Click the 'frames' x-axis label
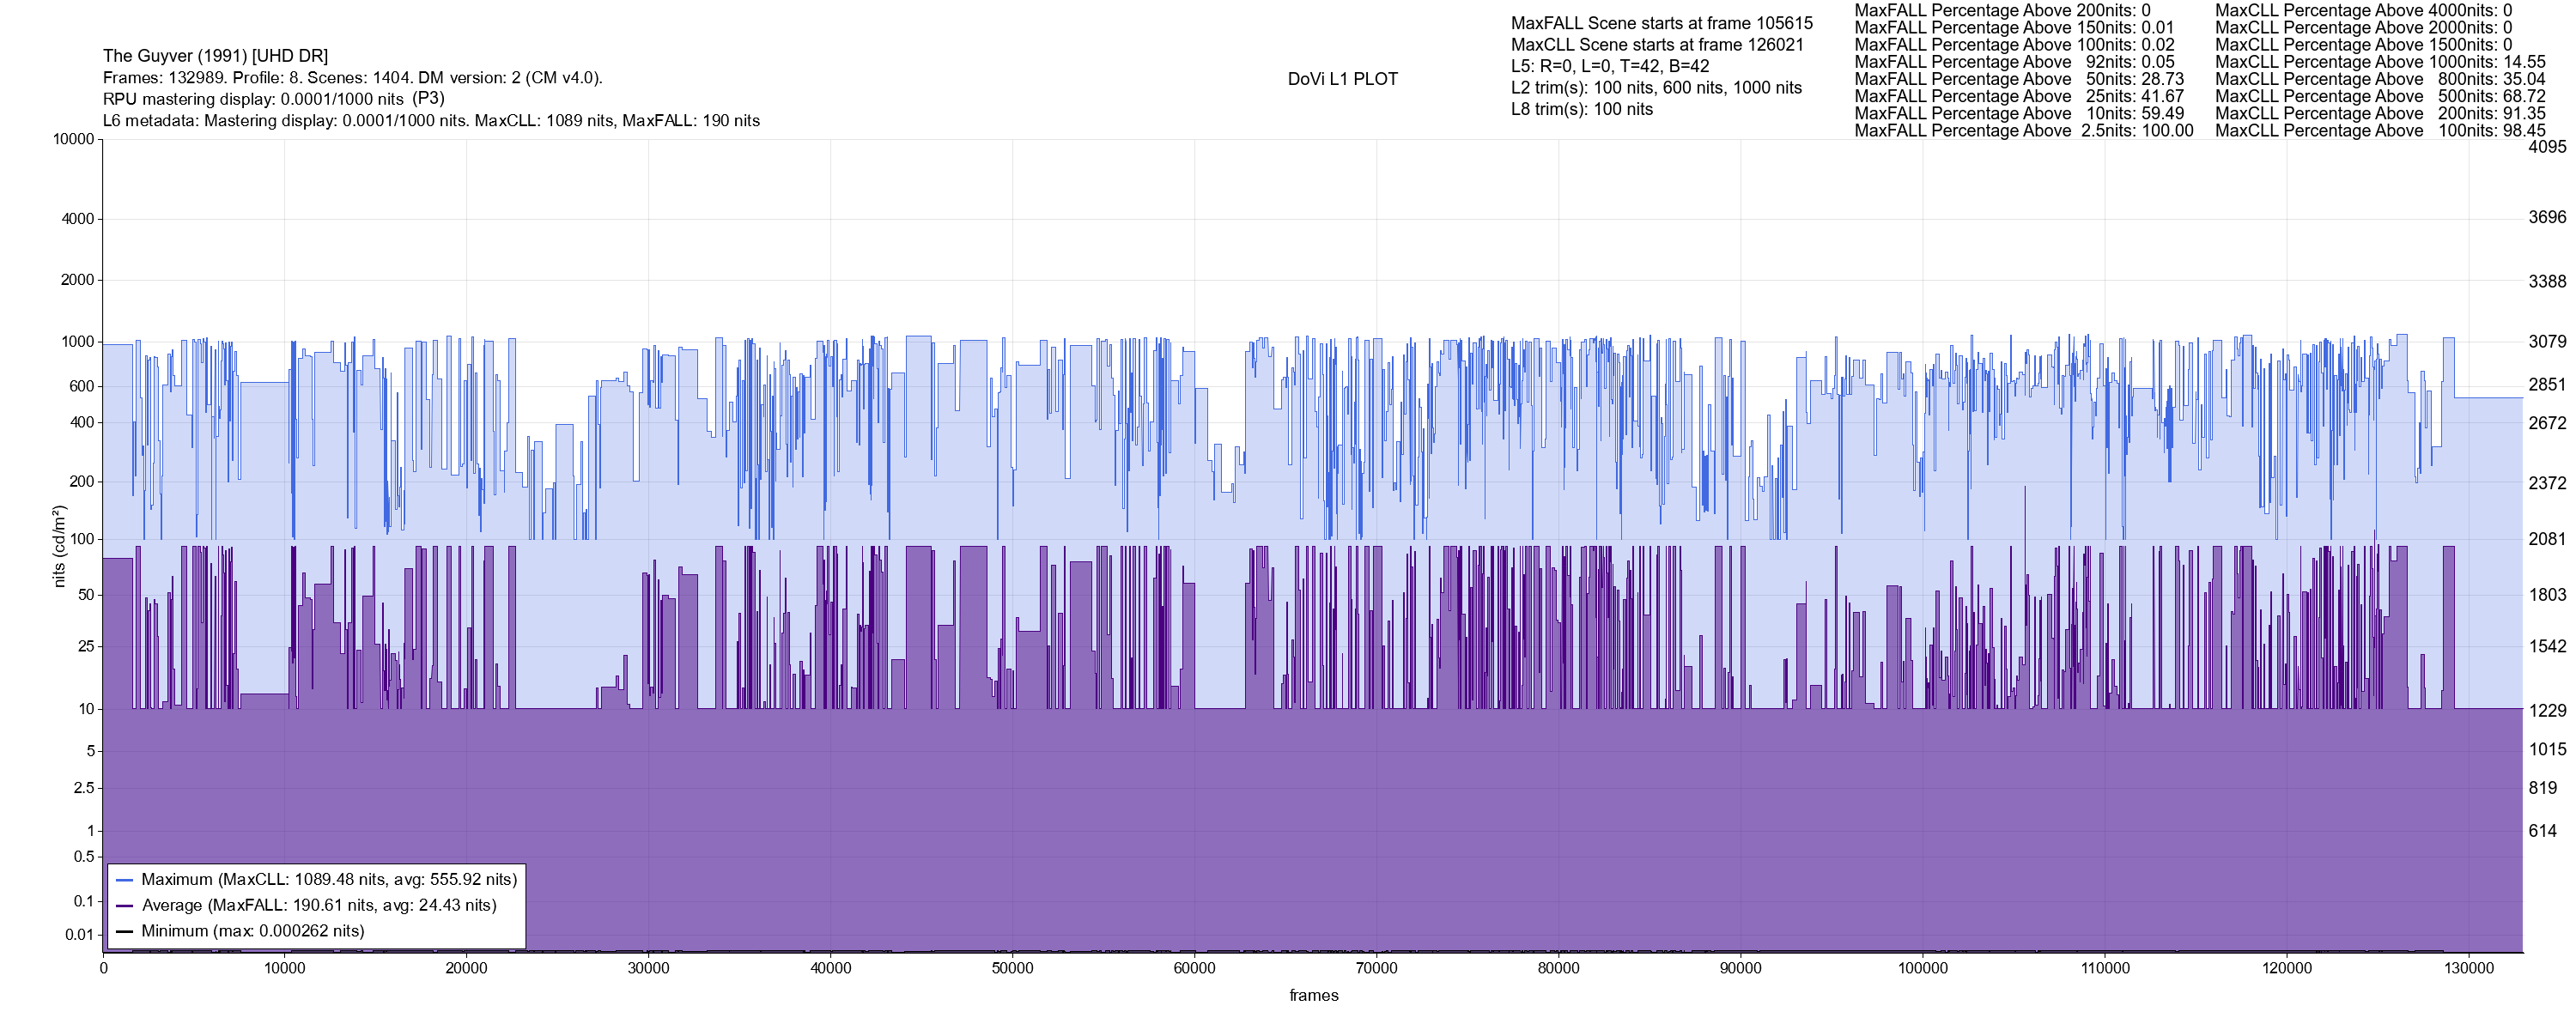2576x1030 pixels. [x=1313, y=995]
